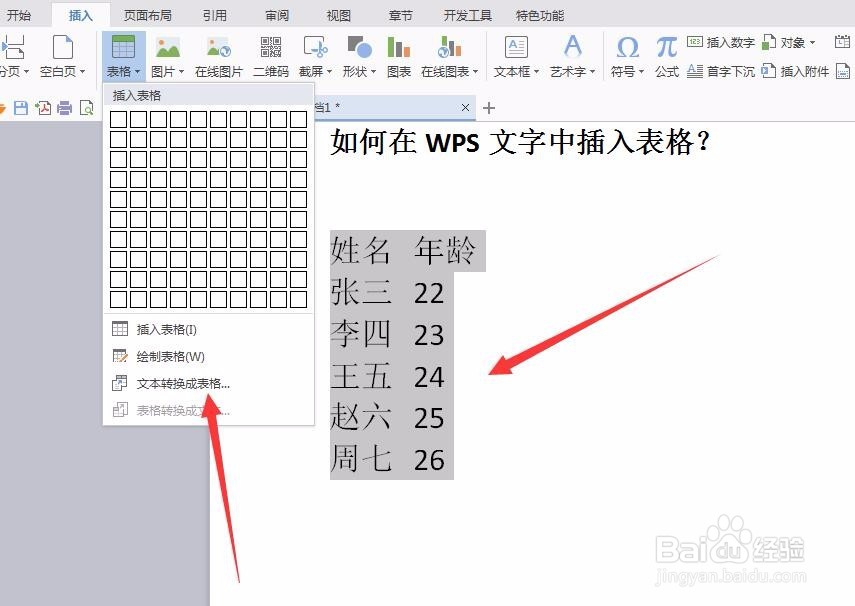Expand the 艺术字 dropdown arrow

592,72
